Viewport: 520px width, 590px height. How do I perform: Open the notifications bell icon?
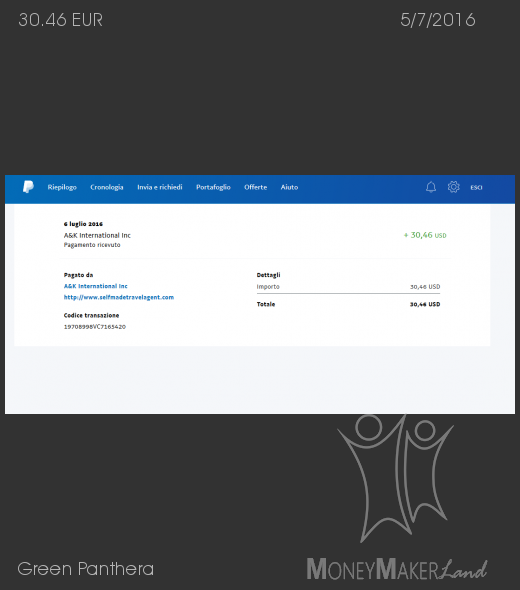click(x=431, y=187)
